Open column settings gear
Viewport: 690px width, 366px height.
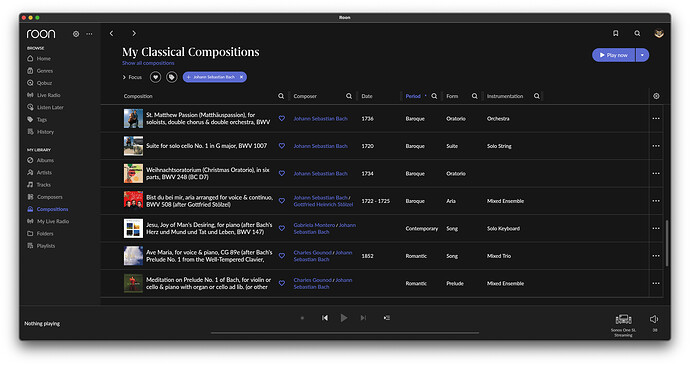tap(656, 96)
